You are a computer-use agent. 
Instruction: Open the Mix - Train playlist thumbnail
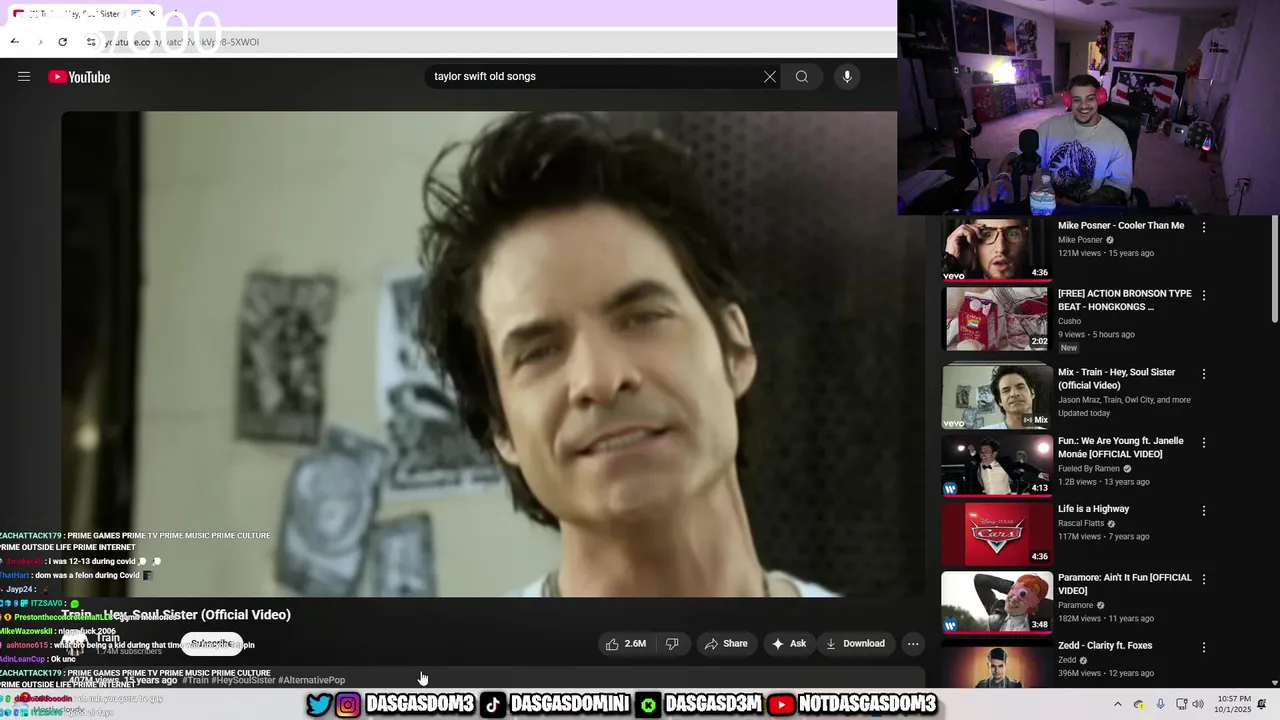(x=997, y=397)
